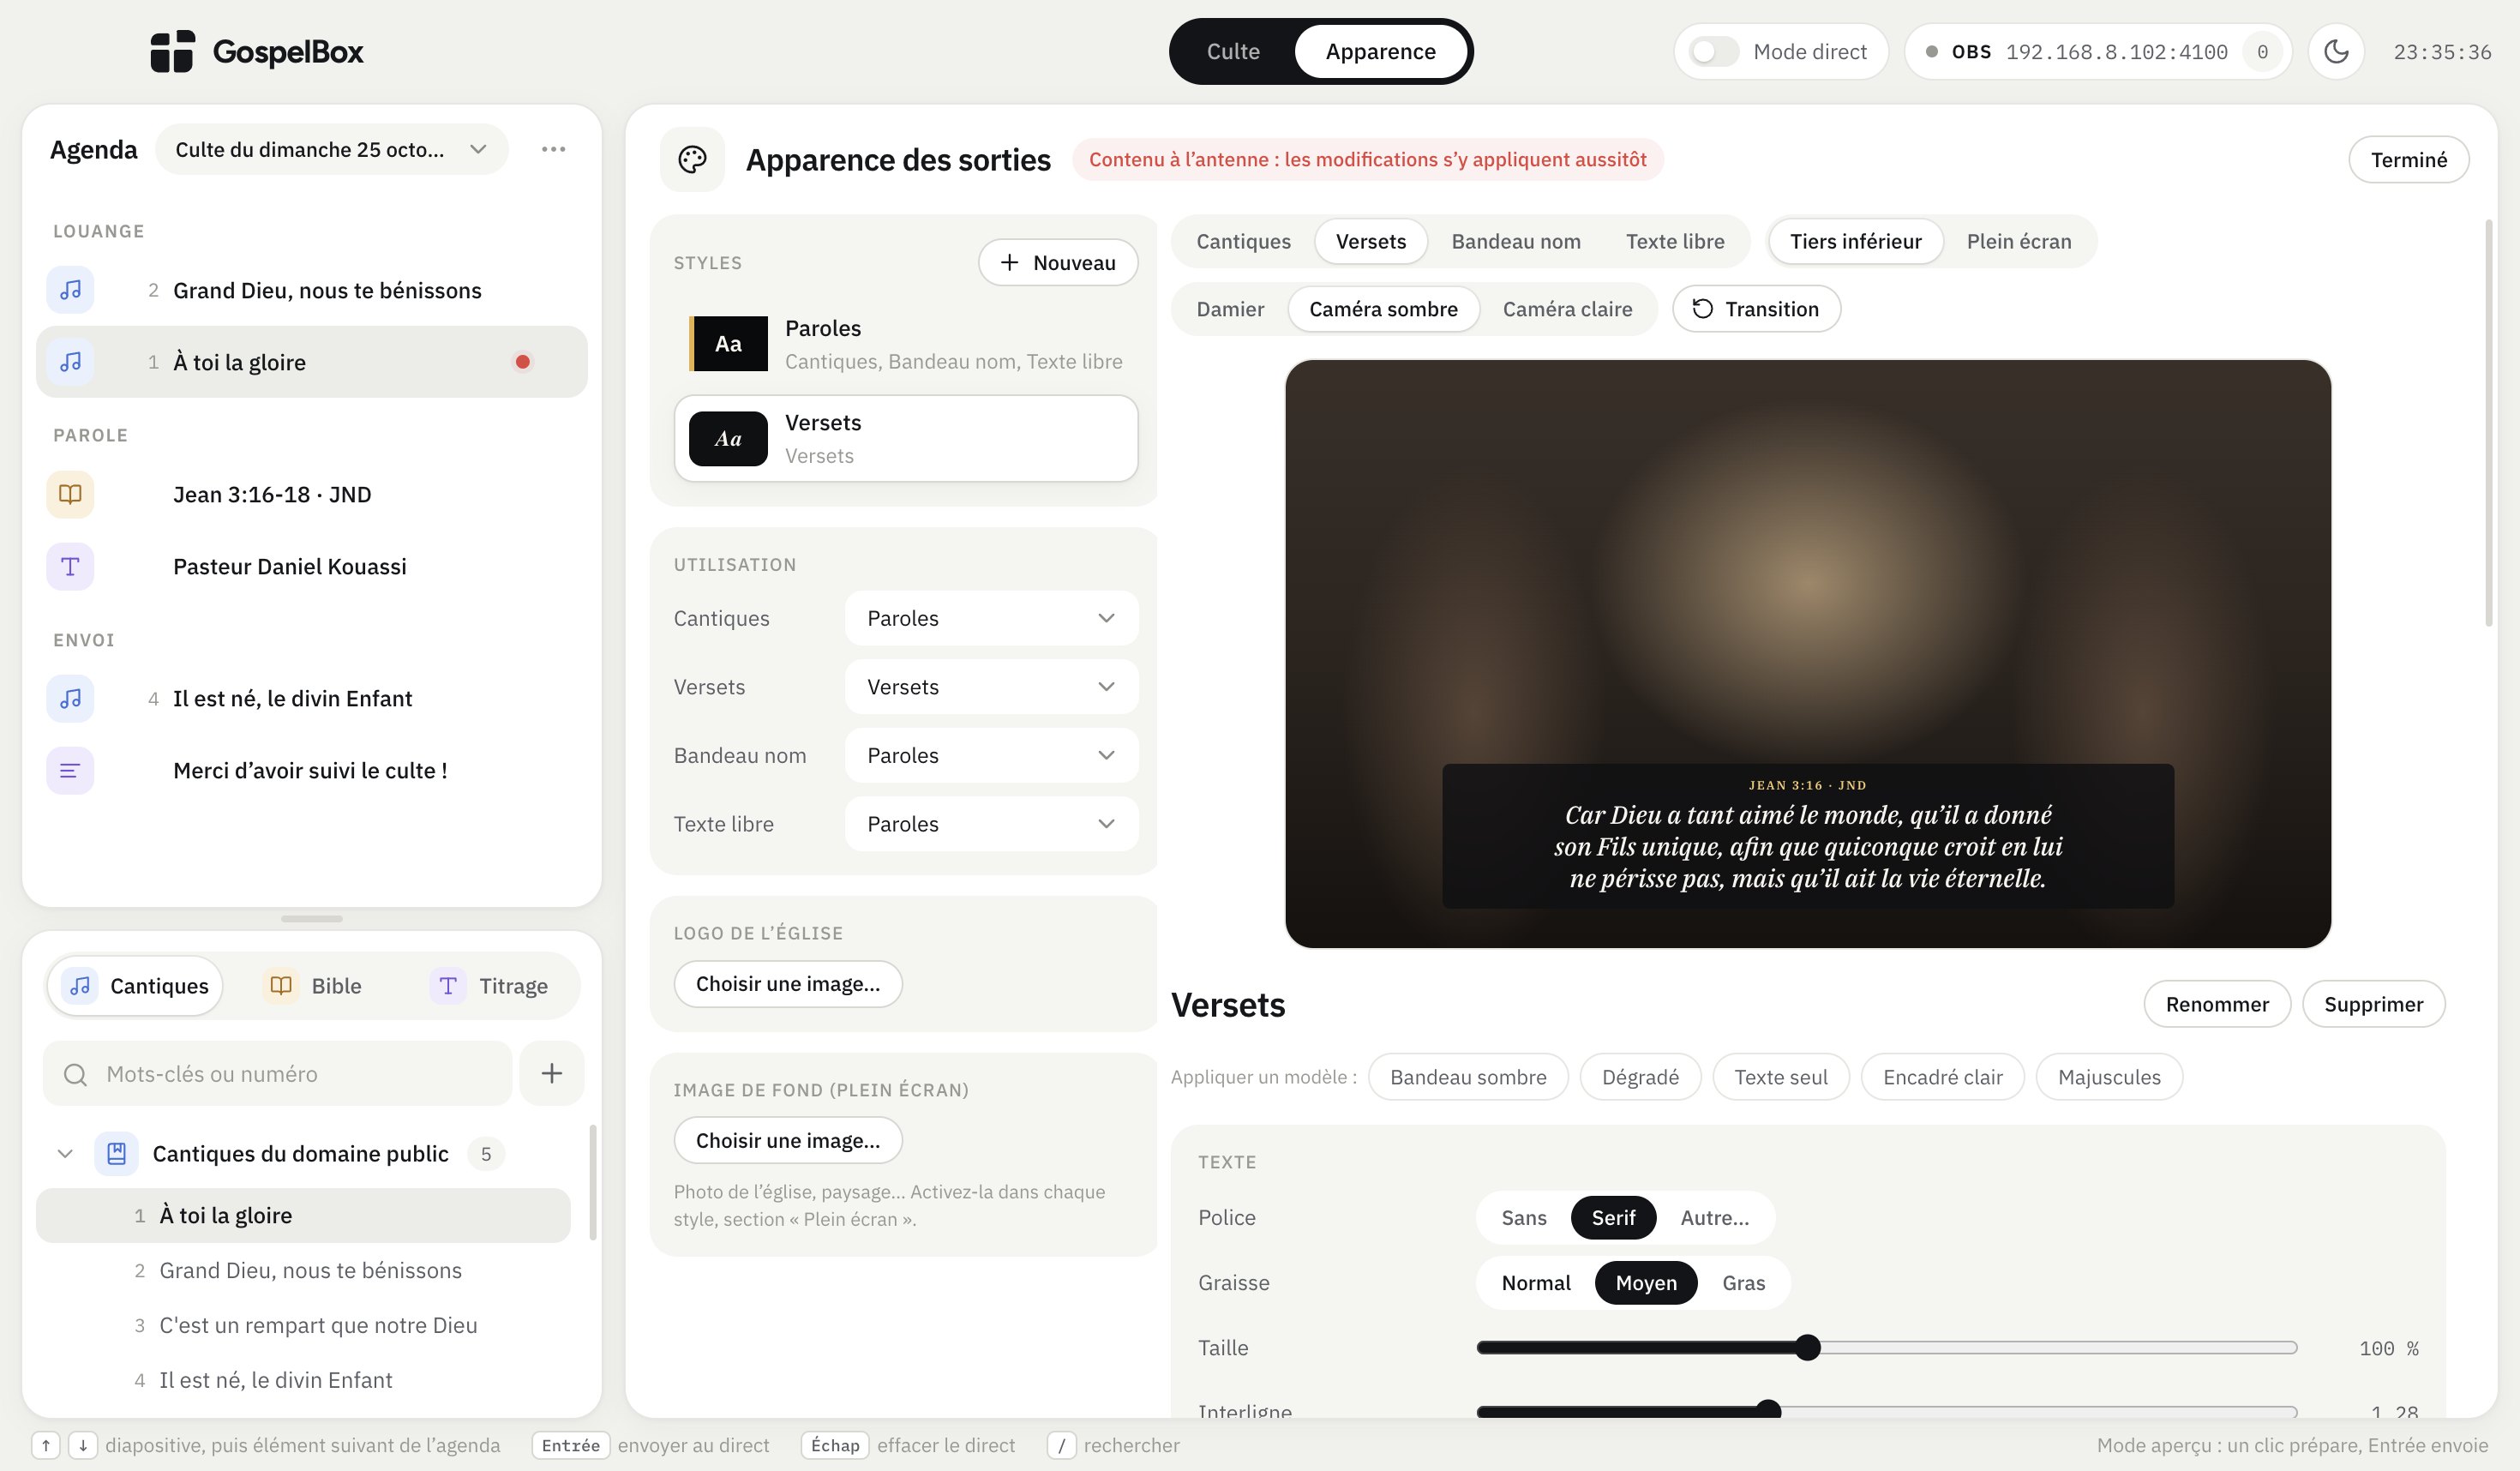This screenshot has height=1471, width=2520.
Task: Open Bandeau nom style dropdown
Action: 991,755
